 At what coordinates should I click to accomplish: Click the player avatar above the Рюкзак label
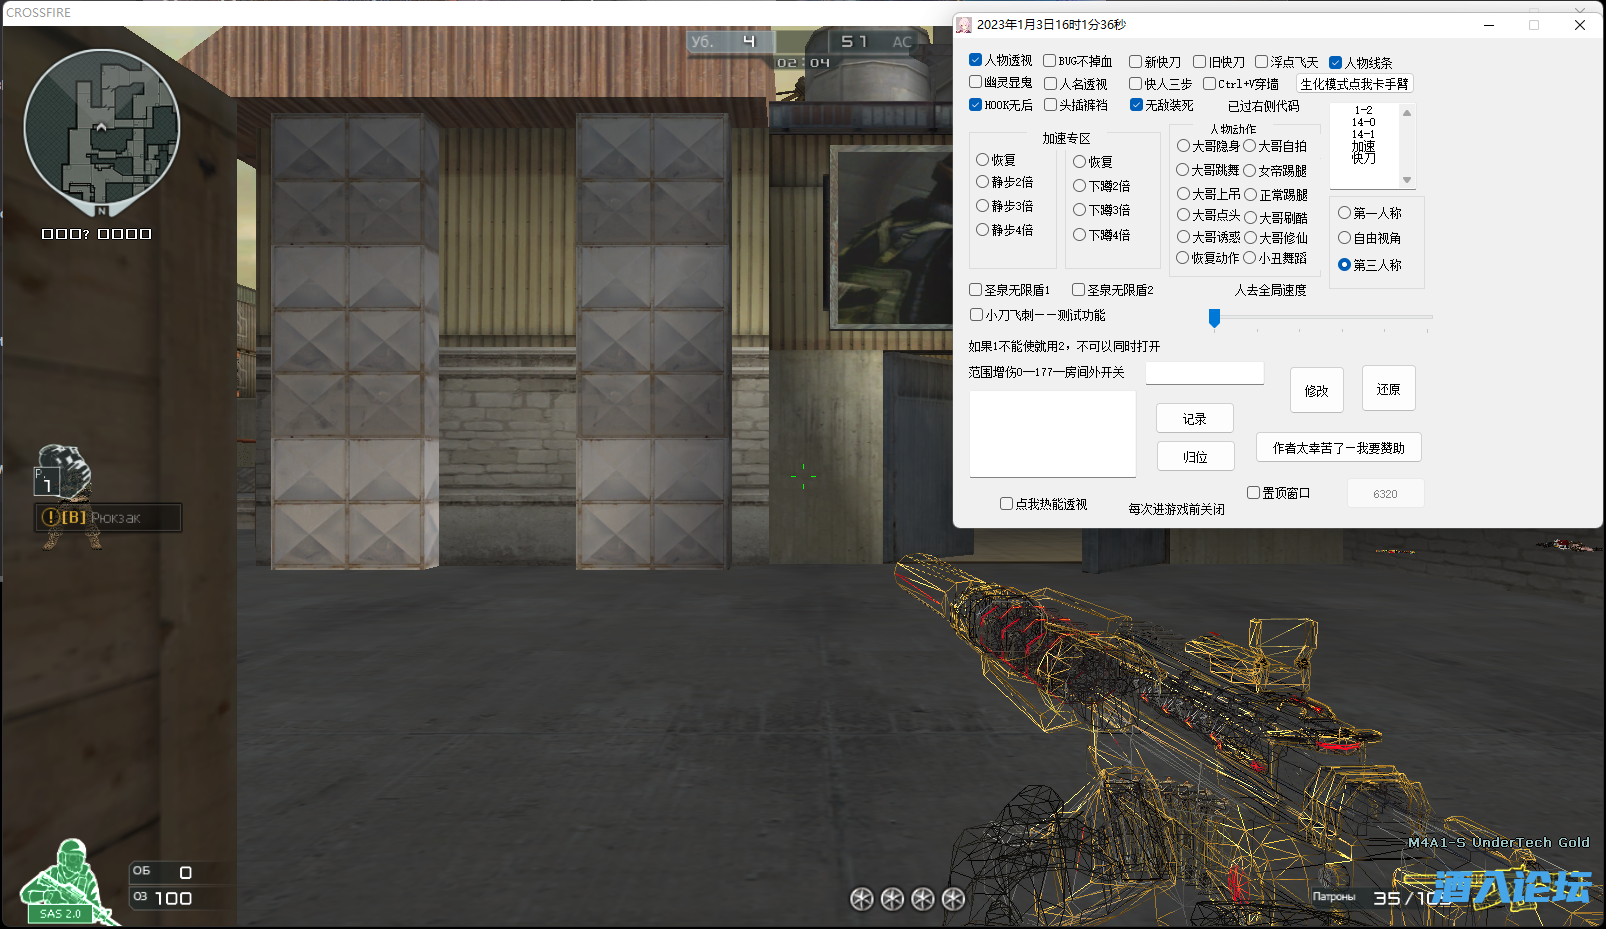(x=65, y=470)
